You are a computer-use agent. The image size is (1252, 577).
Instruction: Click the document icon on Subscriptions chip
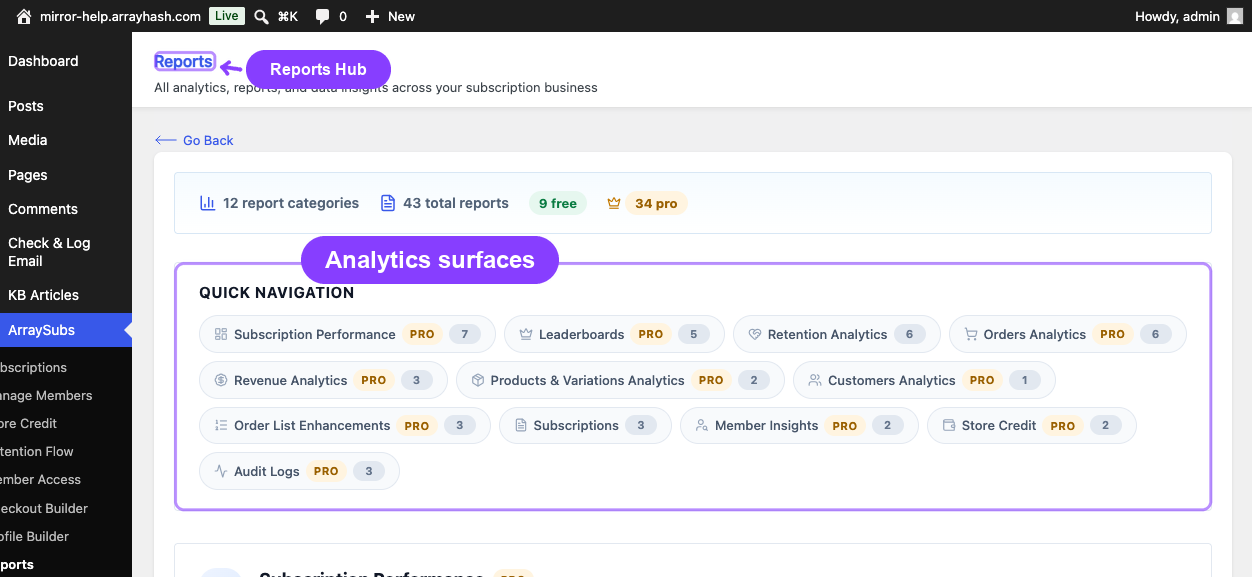521,425
